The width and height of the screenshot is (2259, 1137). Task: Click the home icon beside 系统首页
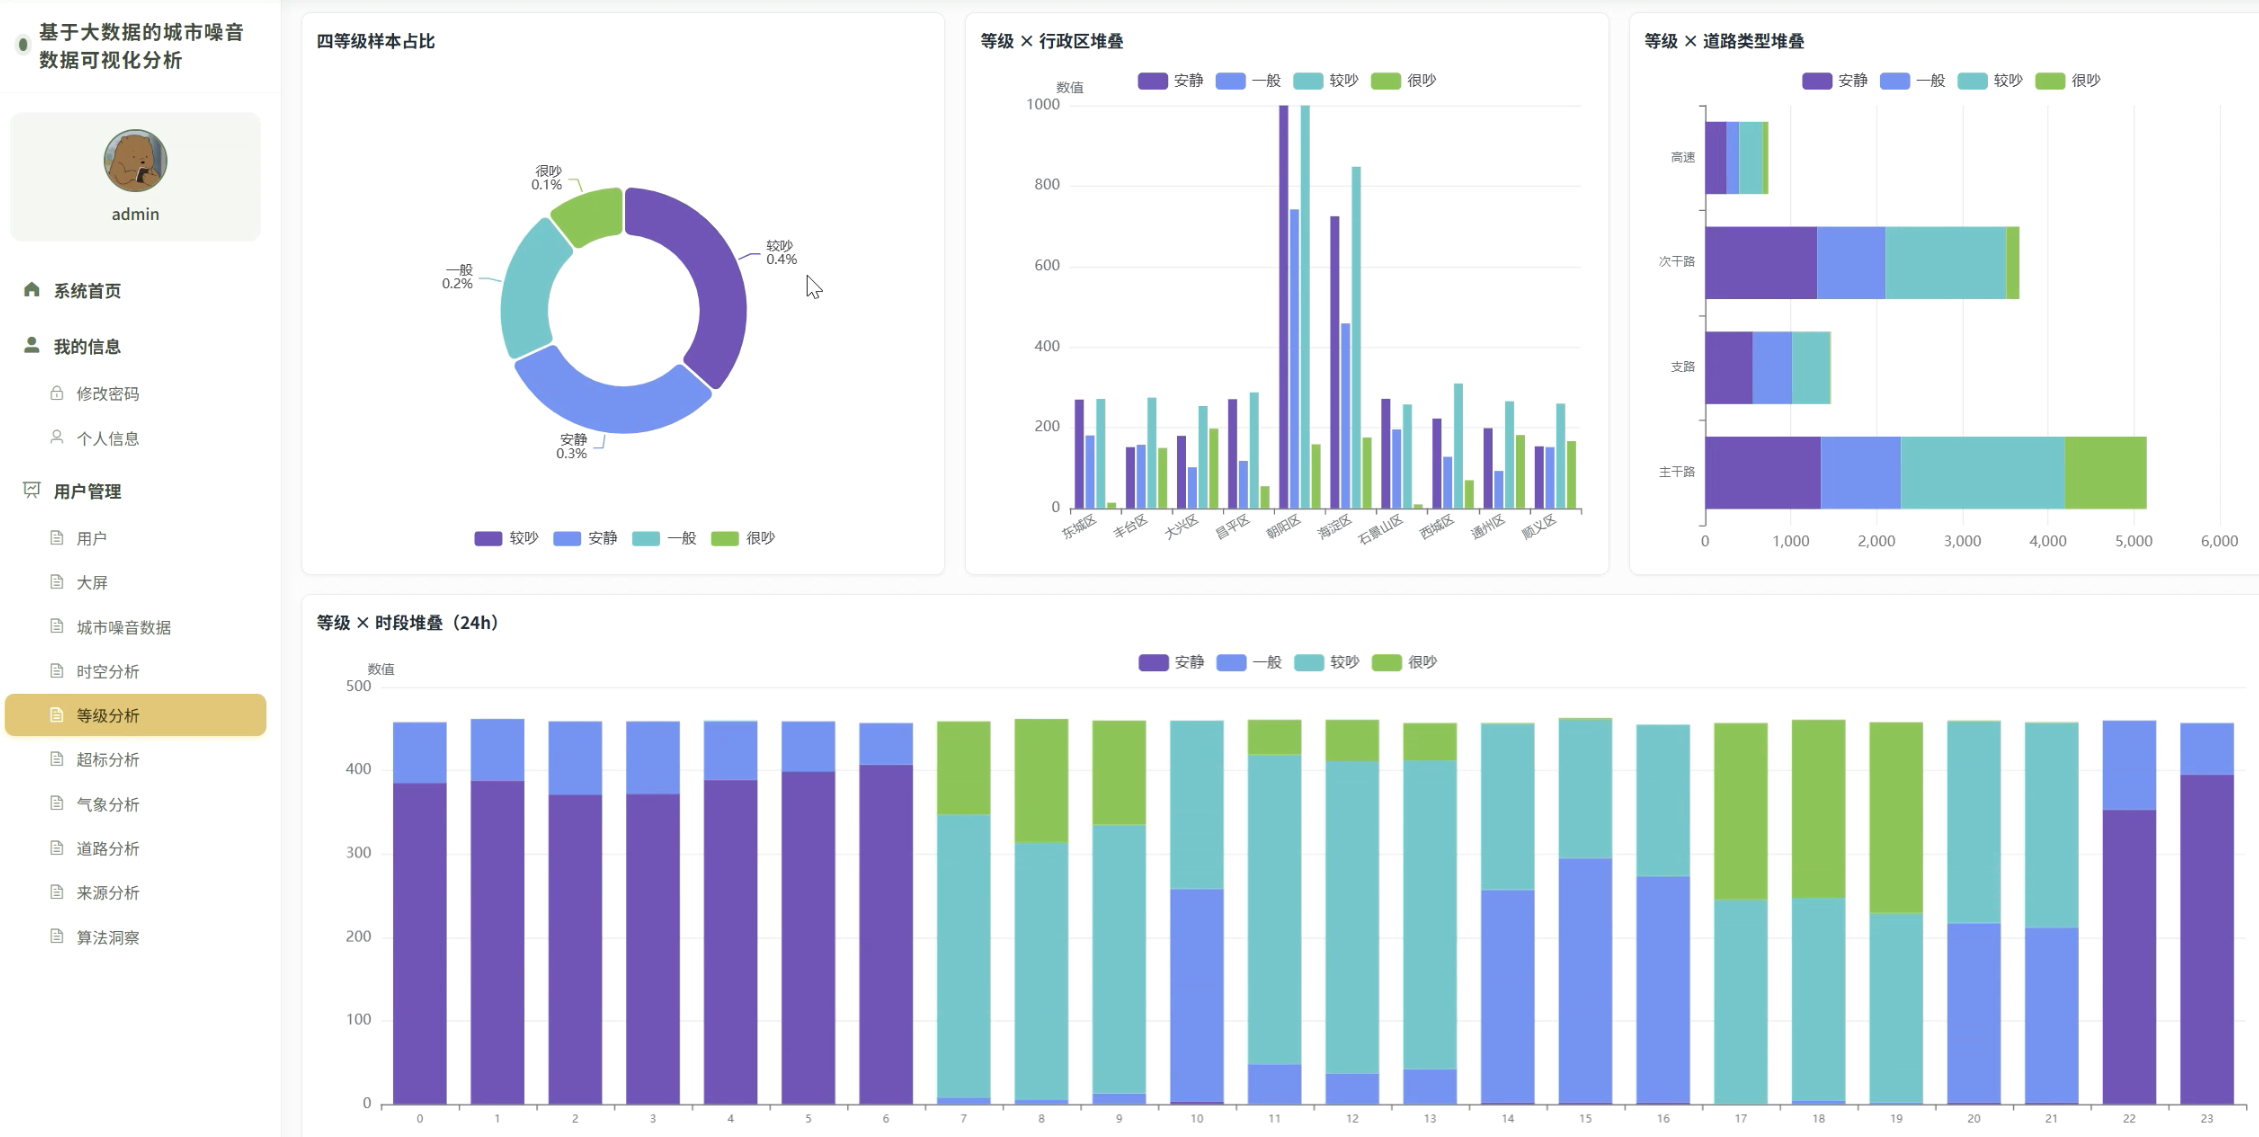click(32, 290)
